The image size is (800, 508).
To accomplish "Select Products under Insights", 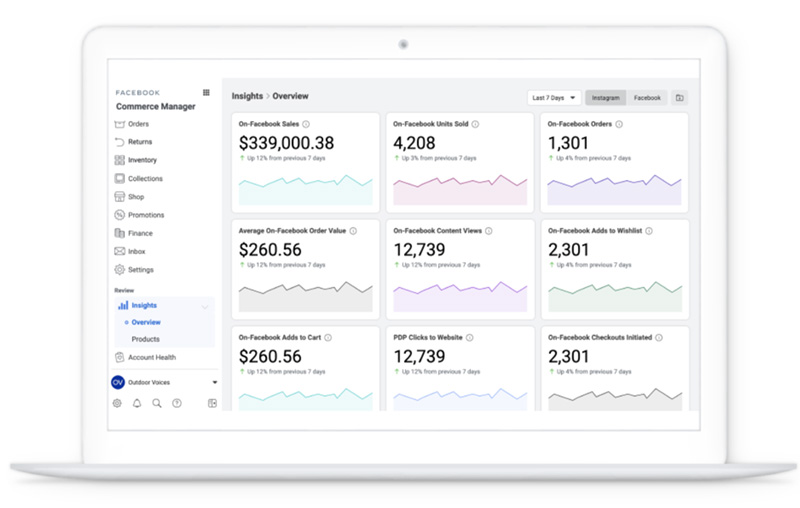I will pyautogui.click(x=145, y=339).
